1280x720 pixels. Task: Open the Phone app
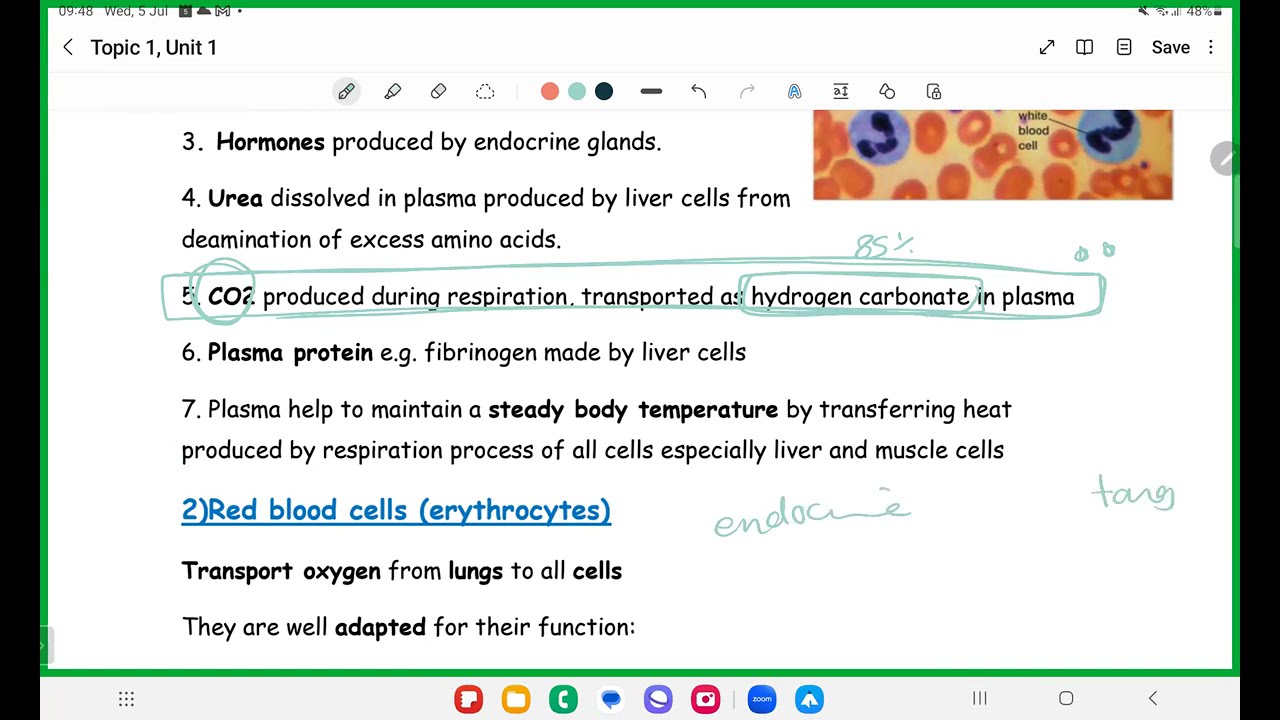click(563, 699)
